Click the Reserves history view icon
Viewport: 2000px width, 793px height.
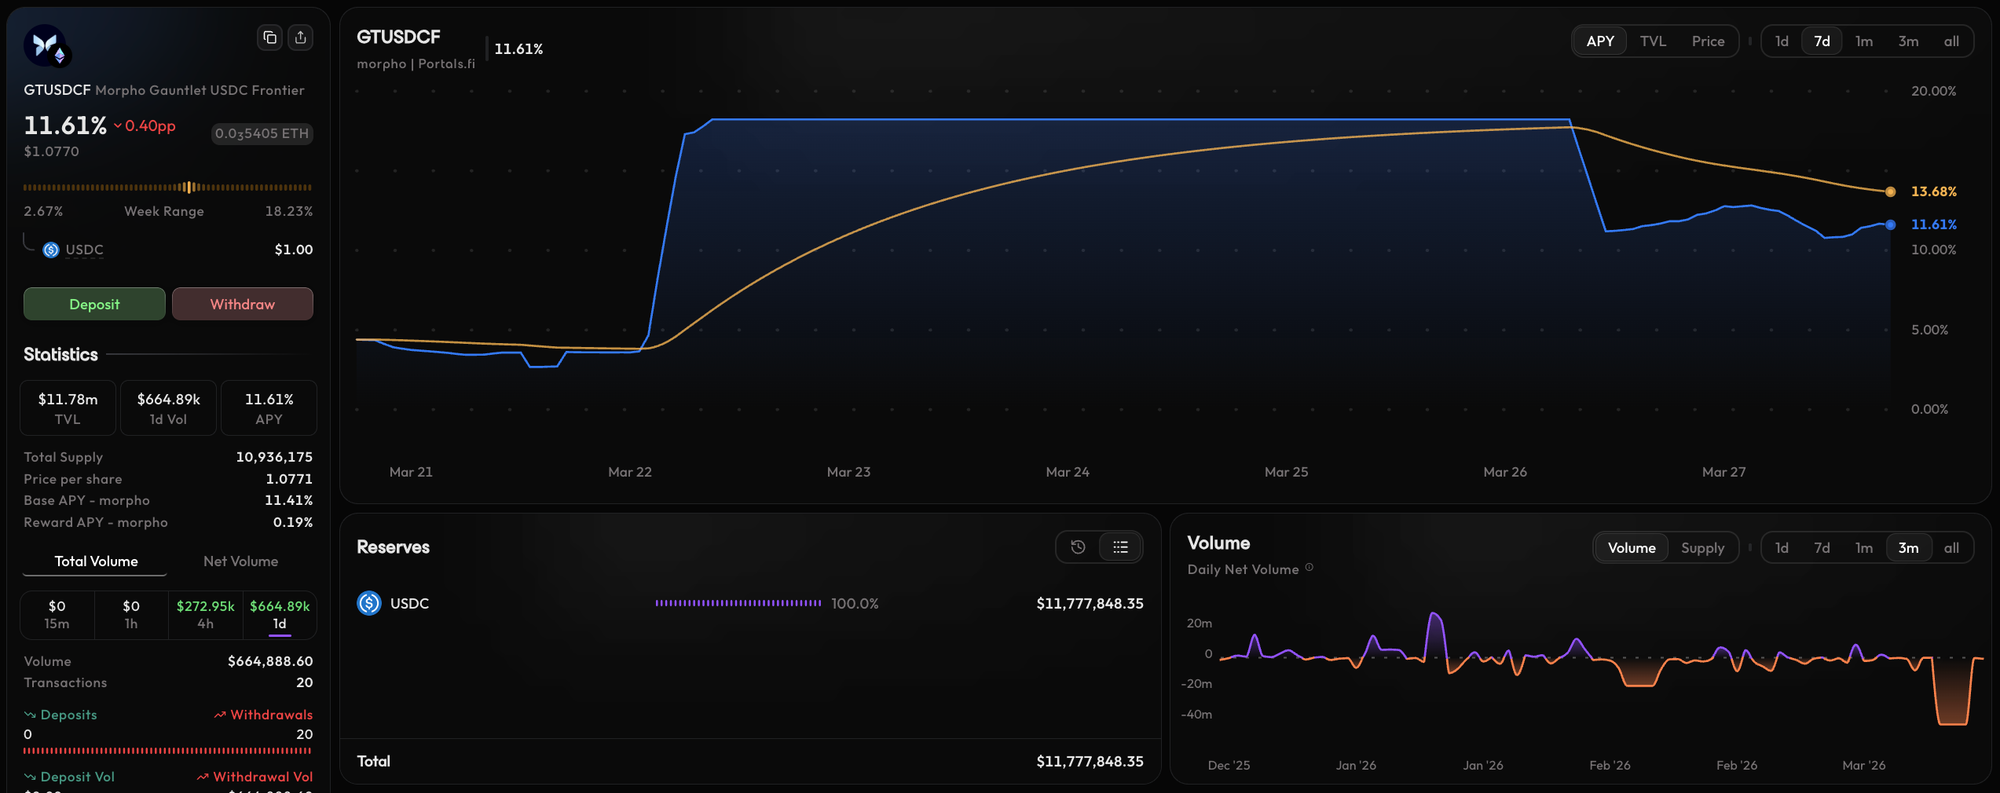point(1078,547)
